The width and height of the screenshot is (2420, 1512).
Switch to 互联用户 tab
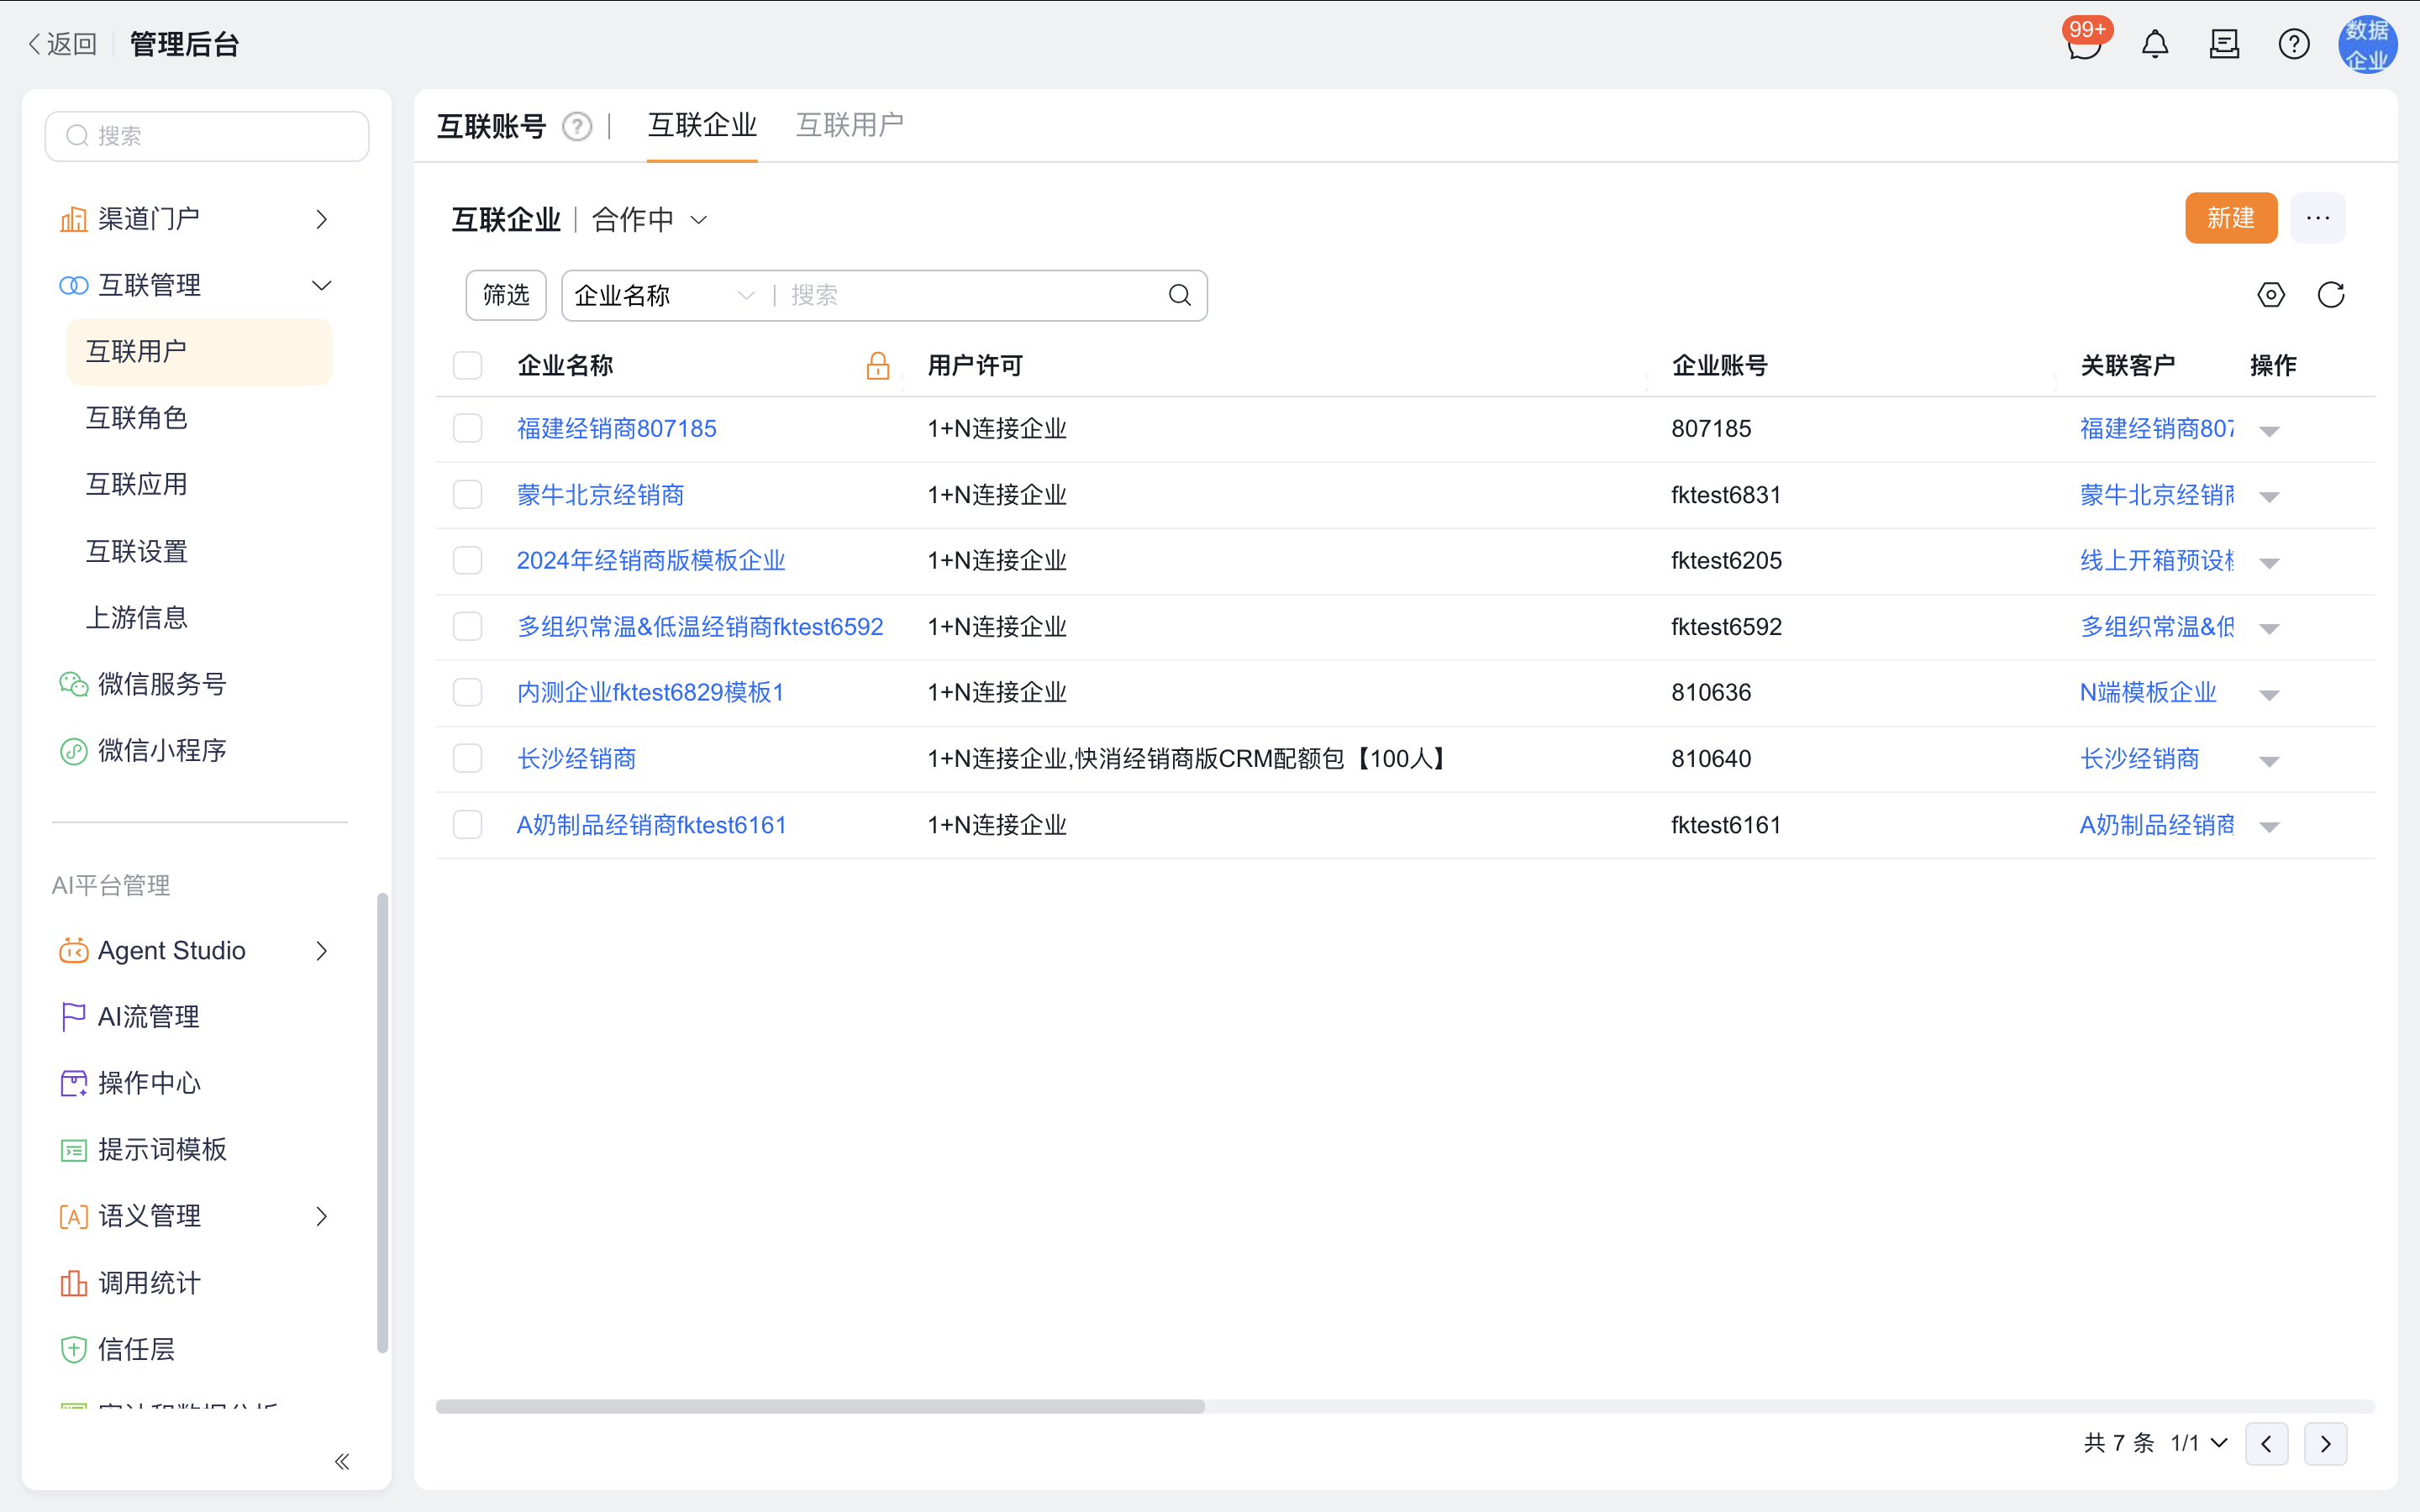point(850,125)
